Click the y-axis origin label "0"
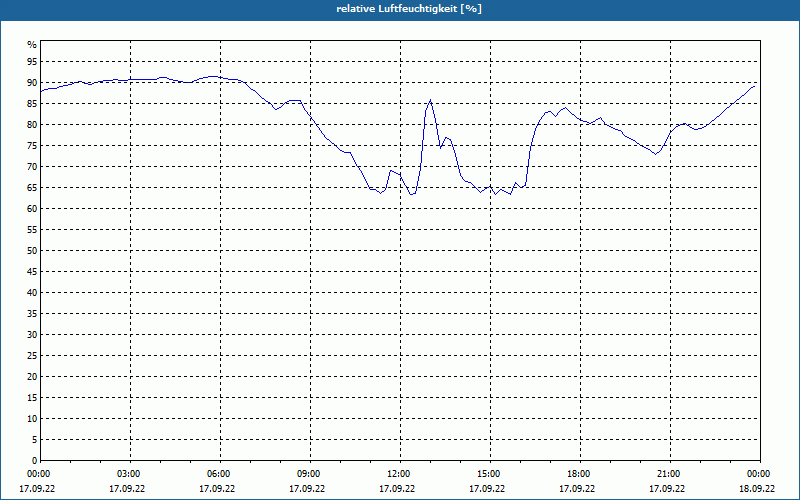800x500 pixels. pos(35,461)
